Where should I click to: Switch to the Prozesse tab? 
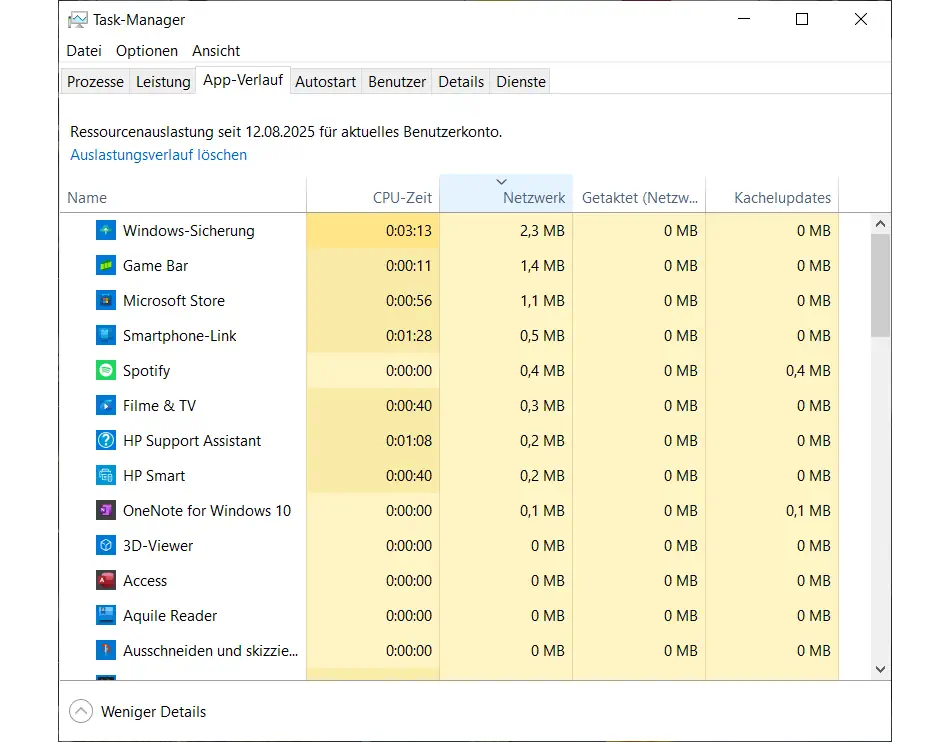[x=95, y=82]
